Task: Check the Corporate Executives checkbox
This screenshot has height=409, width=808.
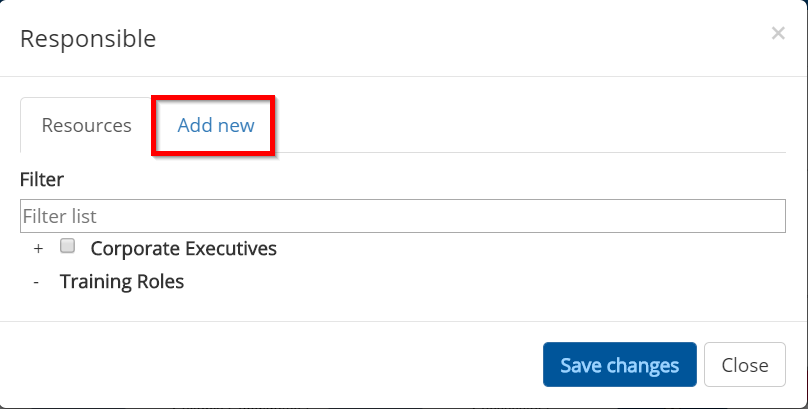Action: tap(68, 246)
